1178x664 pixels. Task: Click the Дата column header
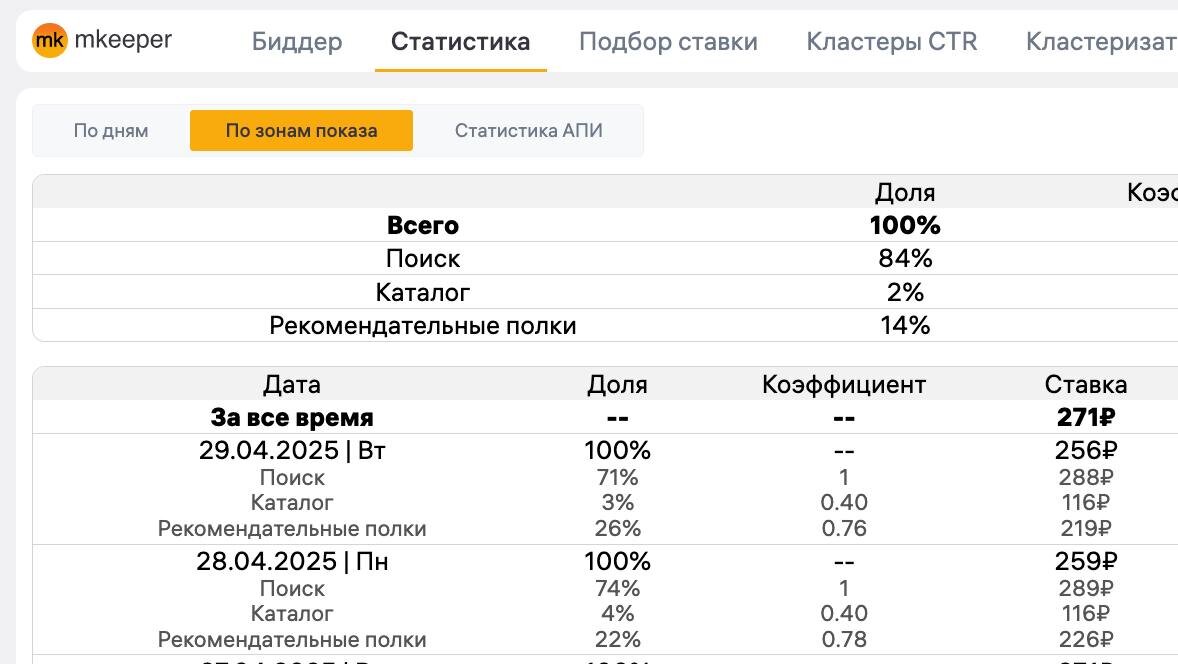291,385
